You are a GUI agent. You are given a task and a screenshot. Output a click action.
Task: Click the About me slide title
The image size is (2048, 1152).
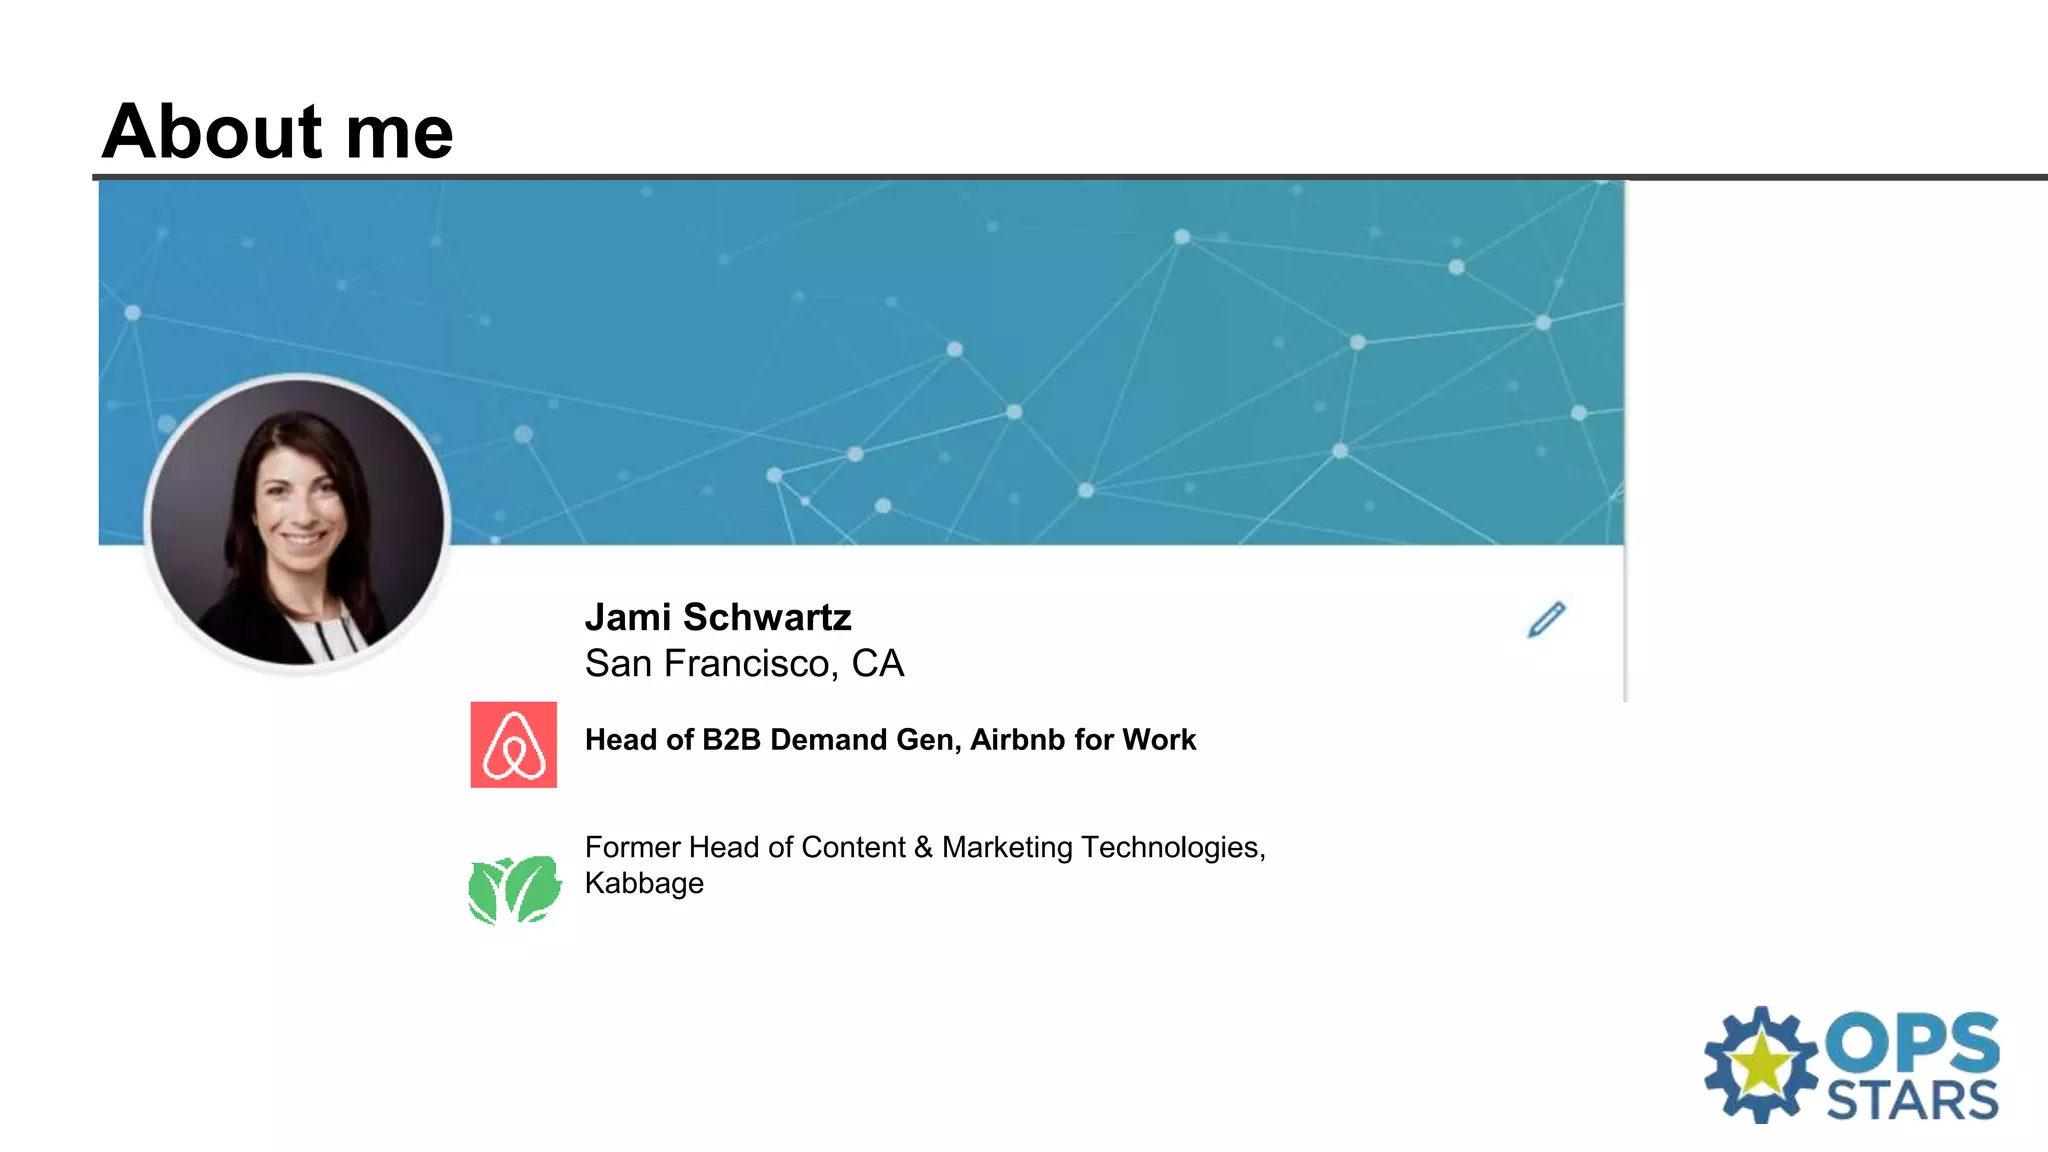click(277, 131)
